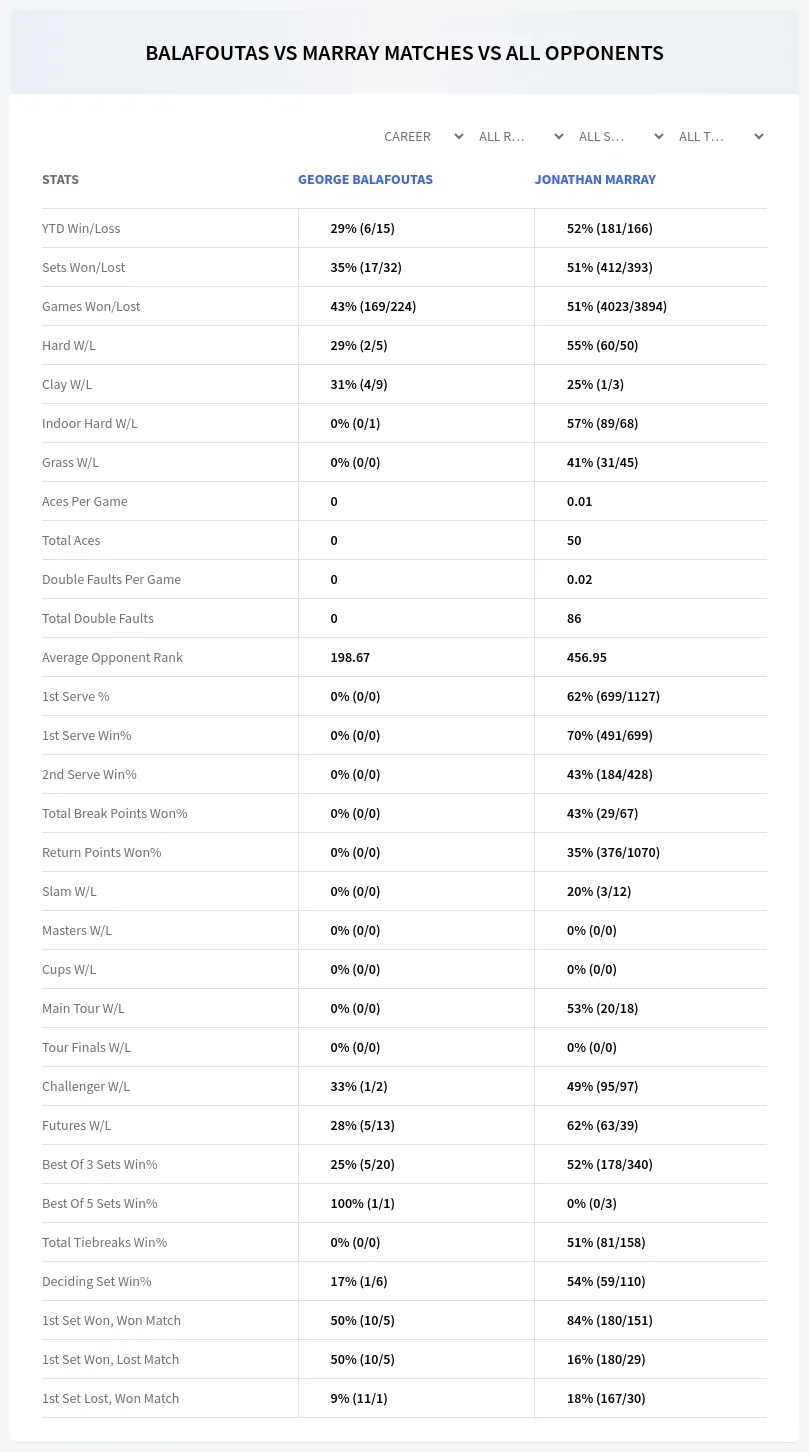Select the Average Opponent Rank row label

point(112,657)
